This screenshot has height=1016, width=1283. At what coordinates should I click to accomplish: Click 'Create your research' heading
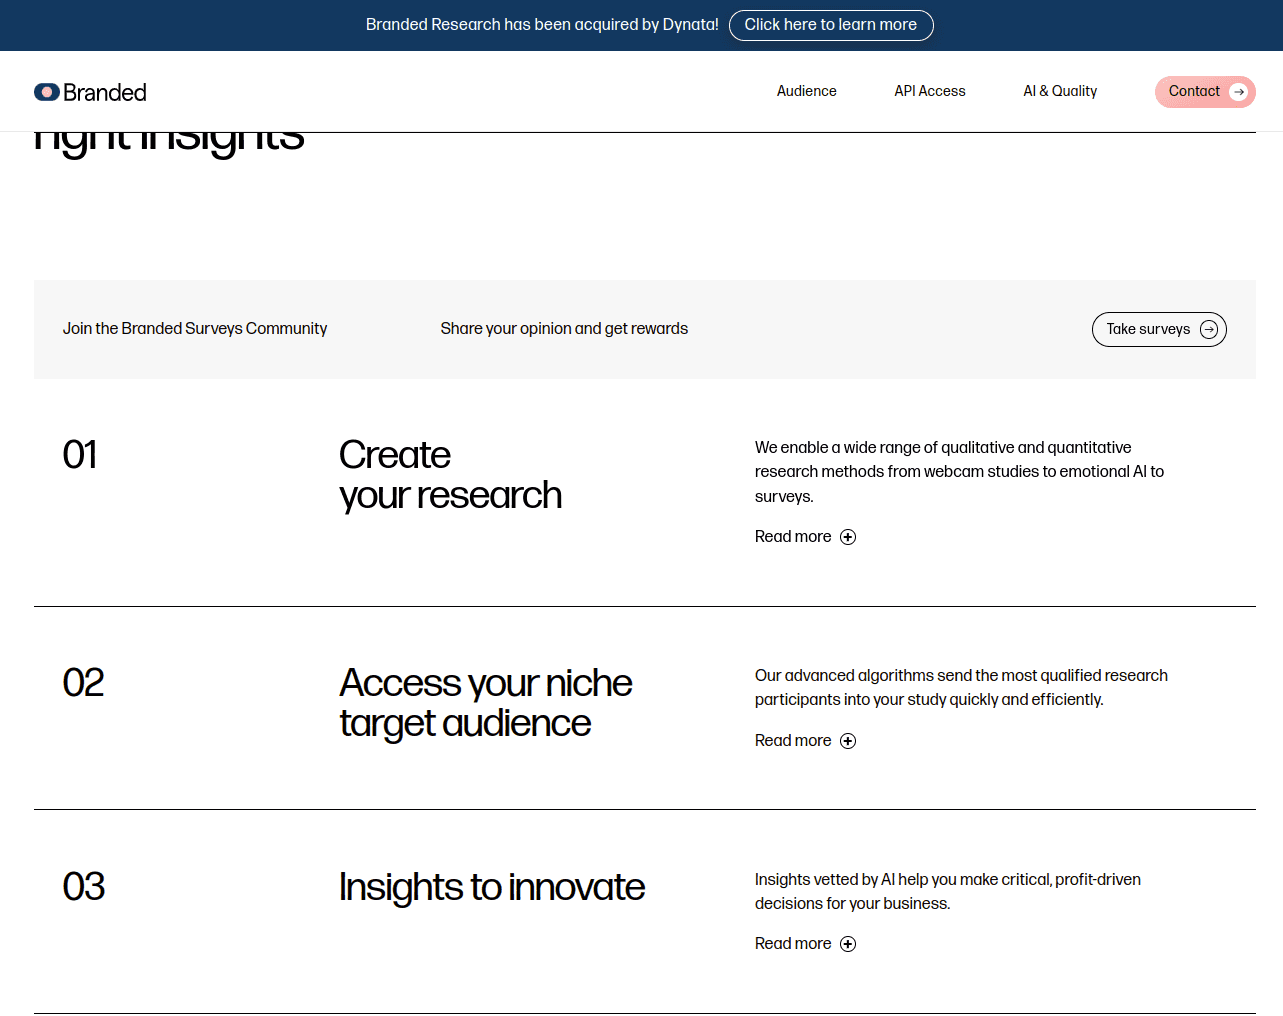(450, 475)
